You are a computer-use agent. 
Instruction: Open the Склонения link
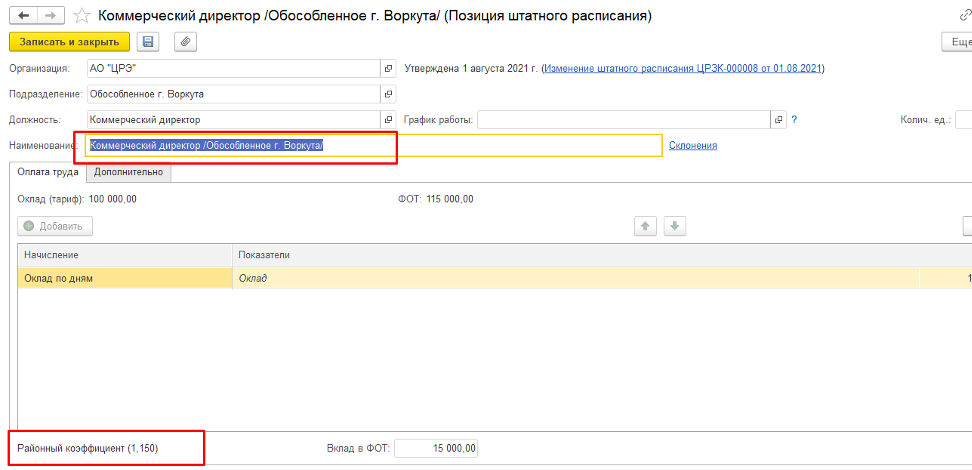pyautogui.click(x=693, y=145)
